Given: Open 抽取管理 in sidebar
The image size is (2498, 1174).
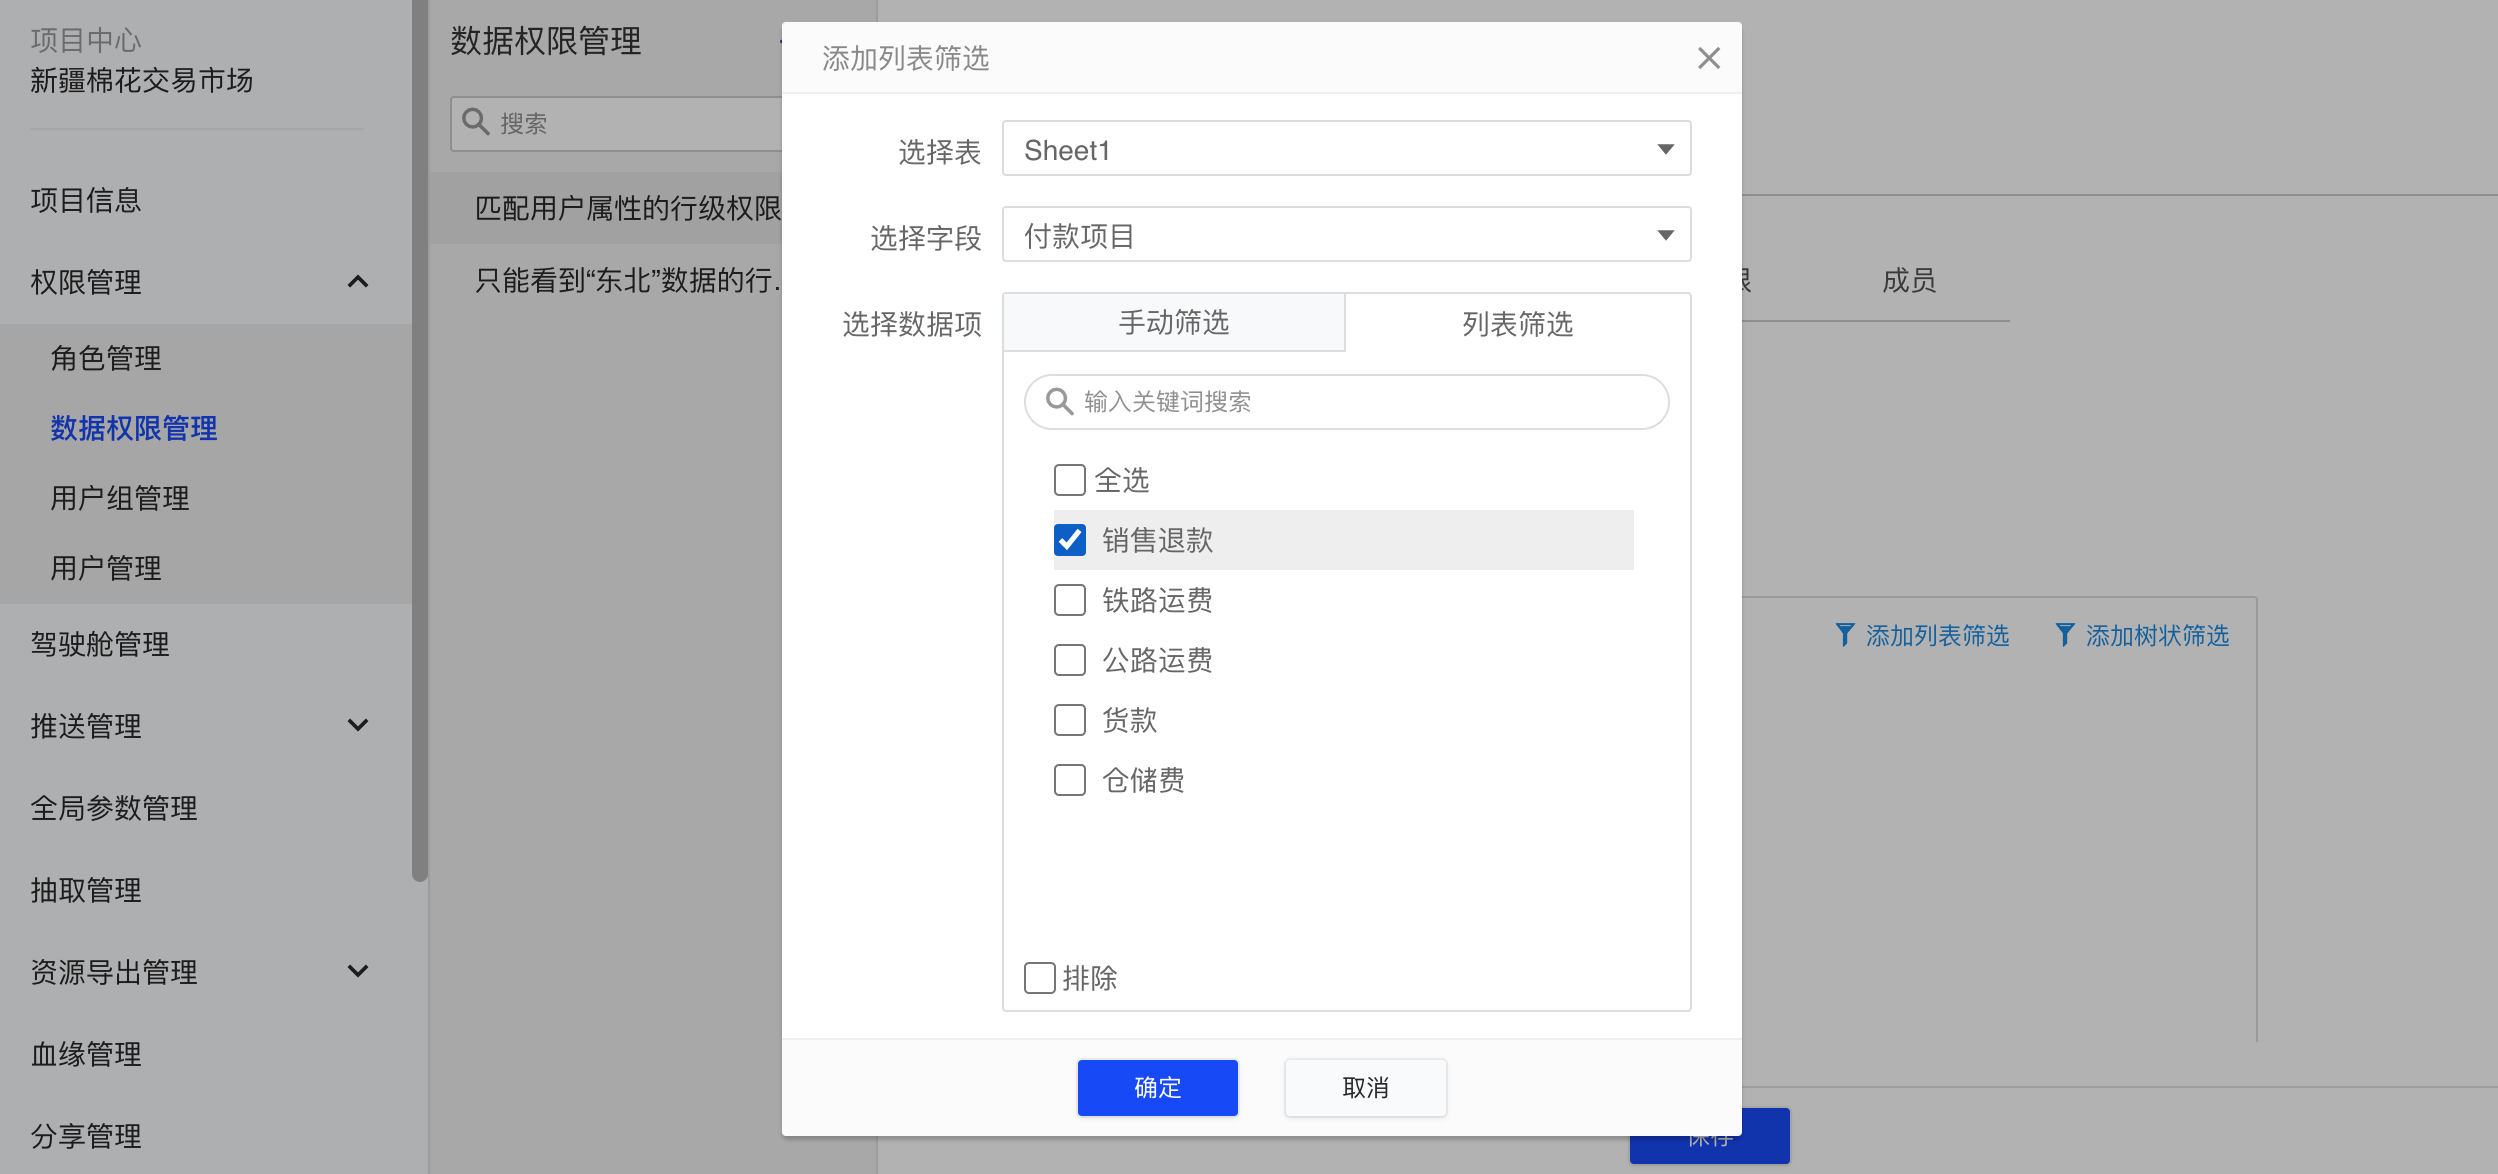Looking at the screenshot, I should point(86,890).
